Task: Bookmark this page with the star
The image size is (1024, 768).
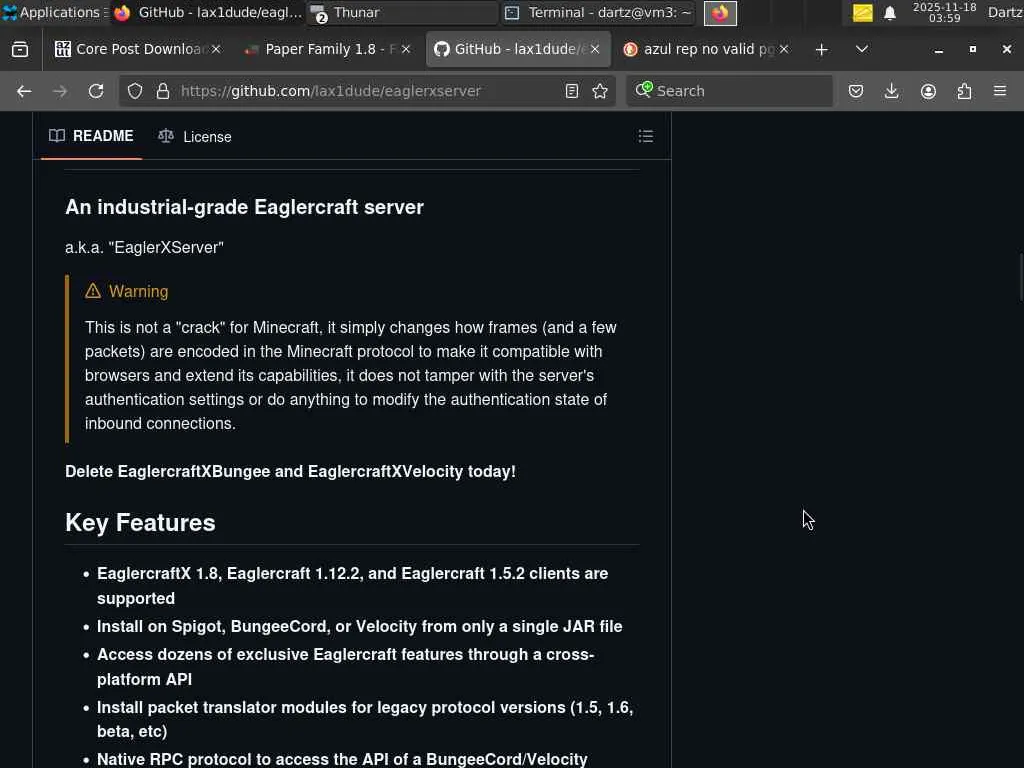Action: point(600,91)
